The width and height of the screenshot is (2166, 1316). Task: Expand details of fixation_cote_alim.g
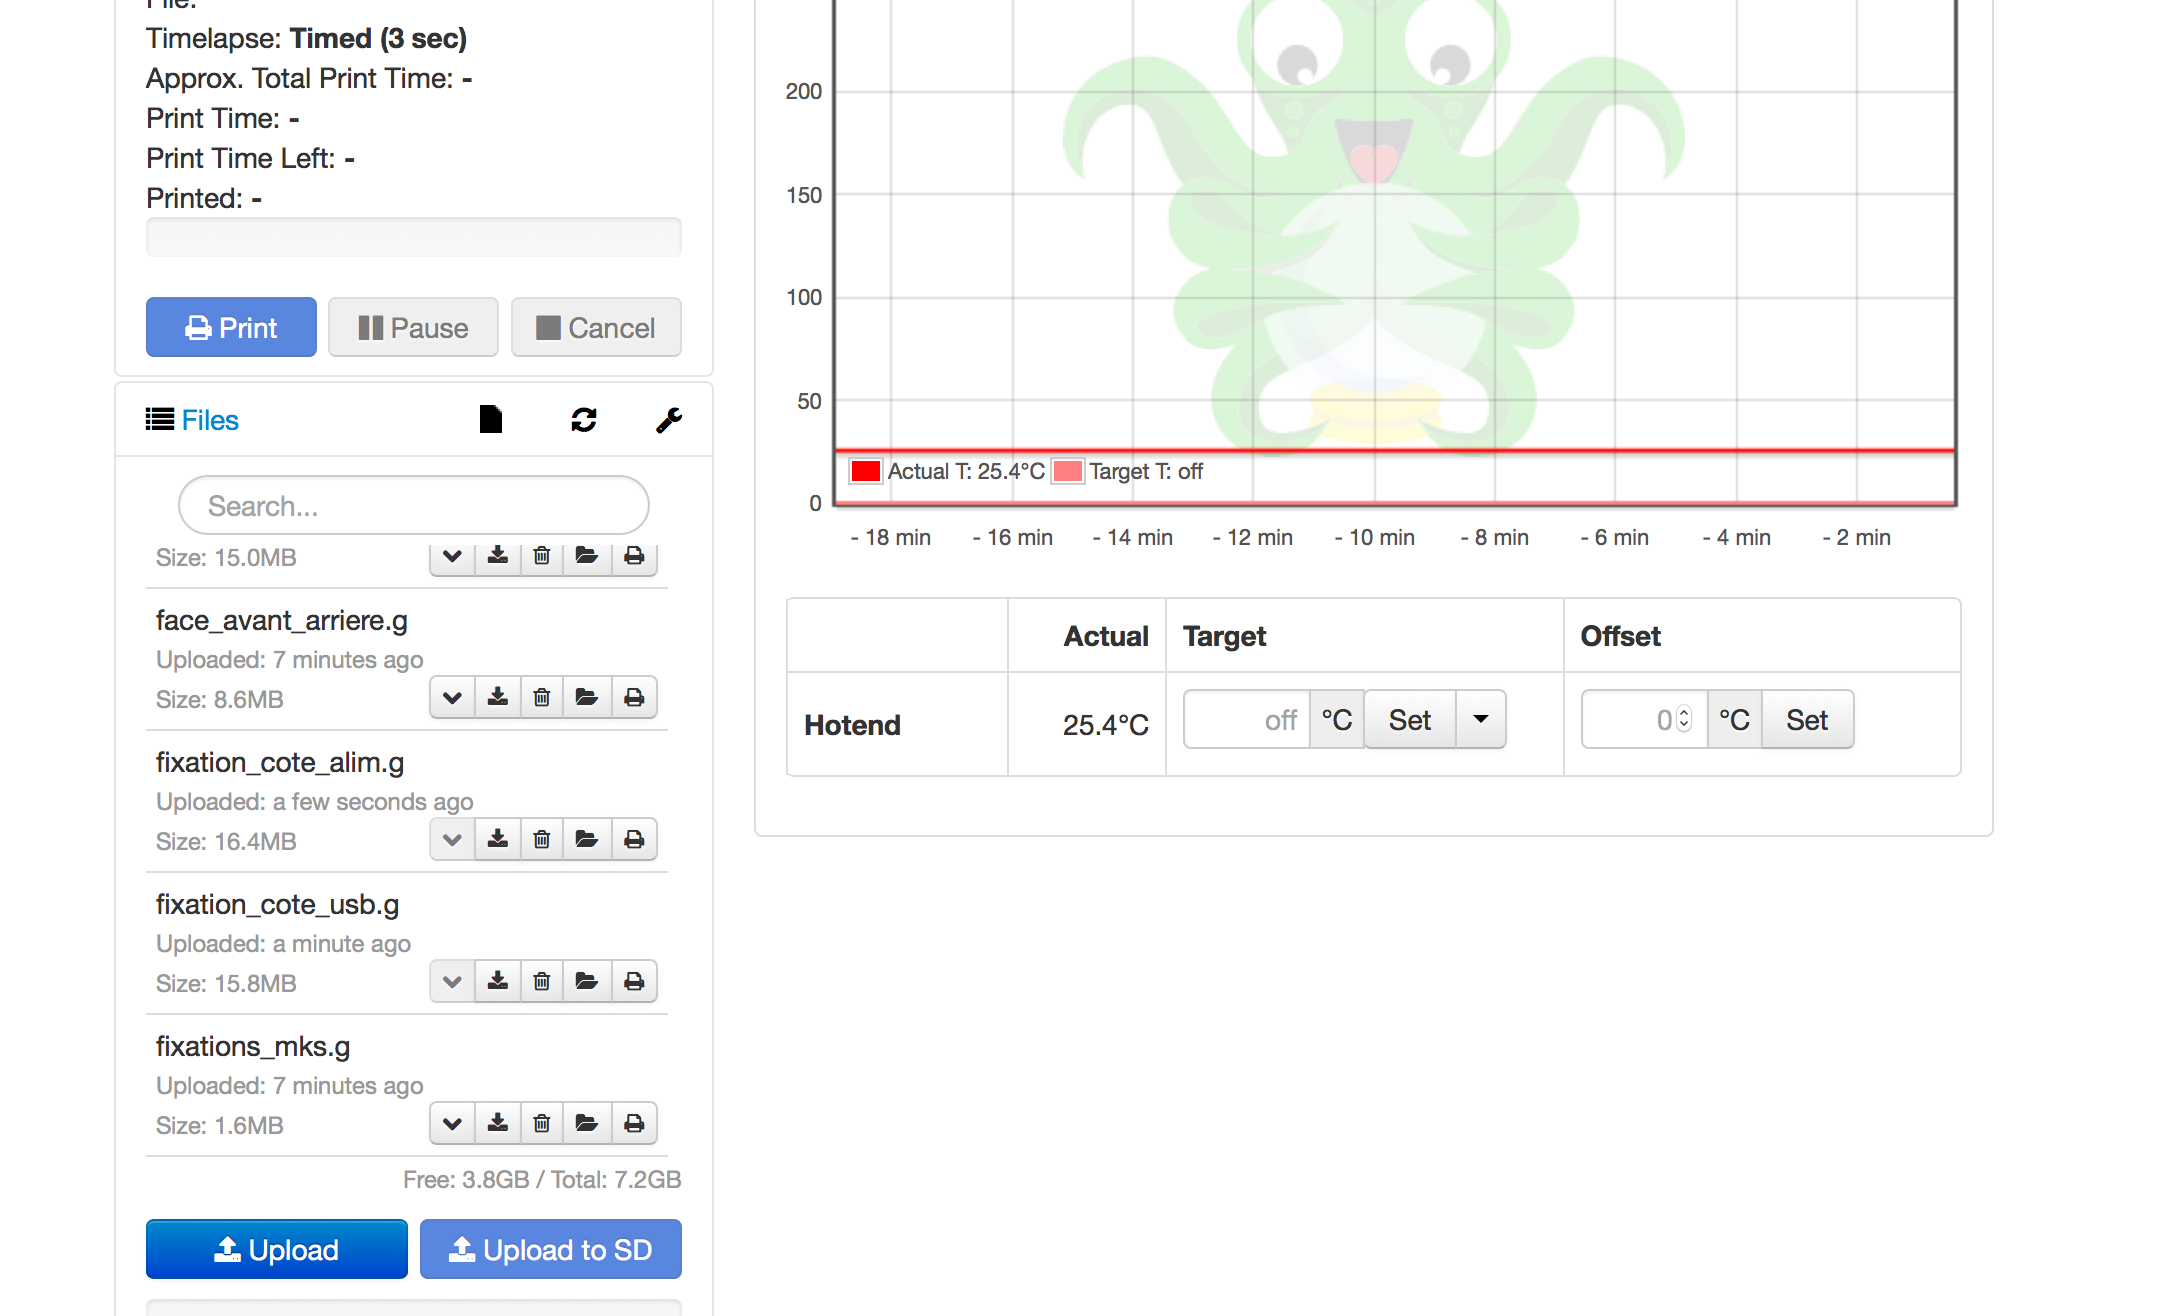(452, 839)
